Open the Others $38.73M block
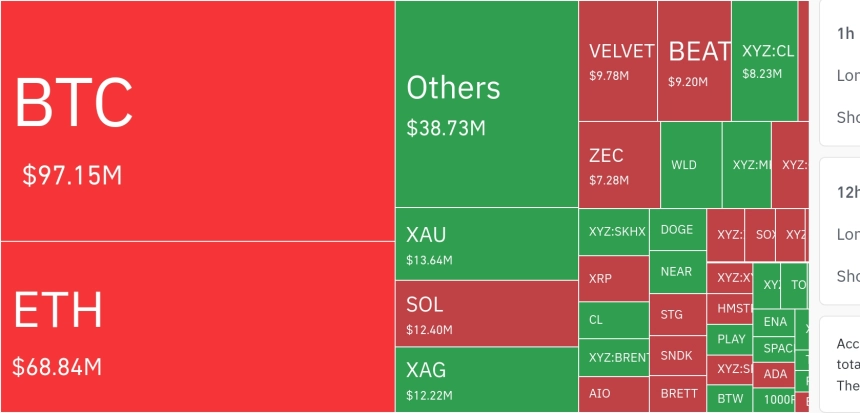 486,104
